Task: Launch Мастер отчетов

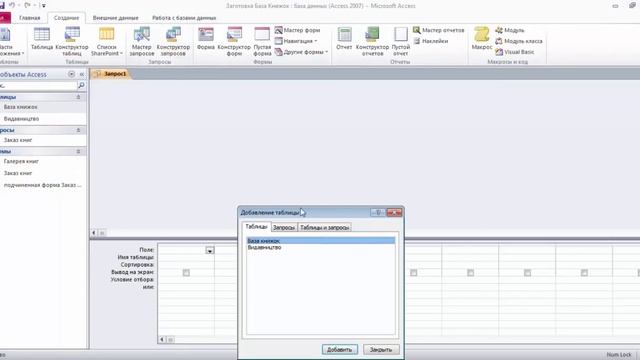Action: pyautogui.click(x=438, y=30)
